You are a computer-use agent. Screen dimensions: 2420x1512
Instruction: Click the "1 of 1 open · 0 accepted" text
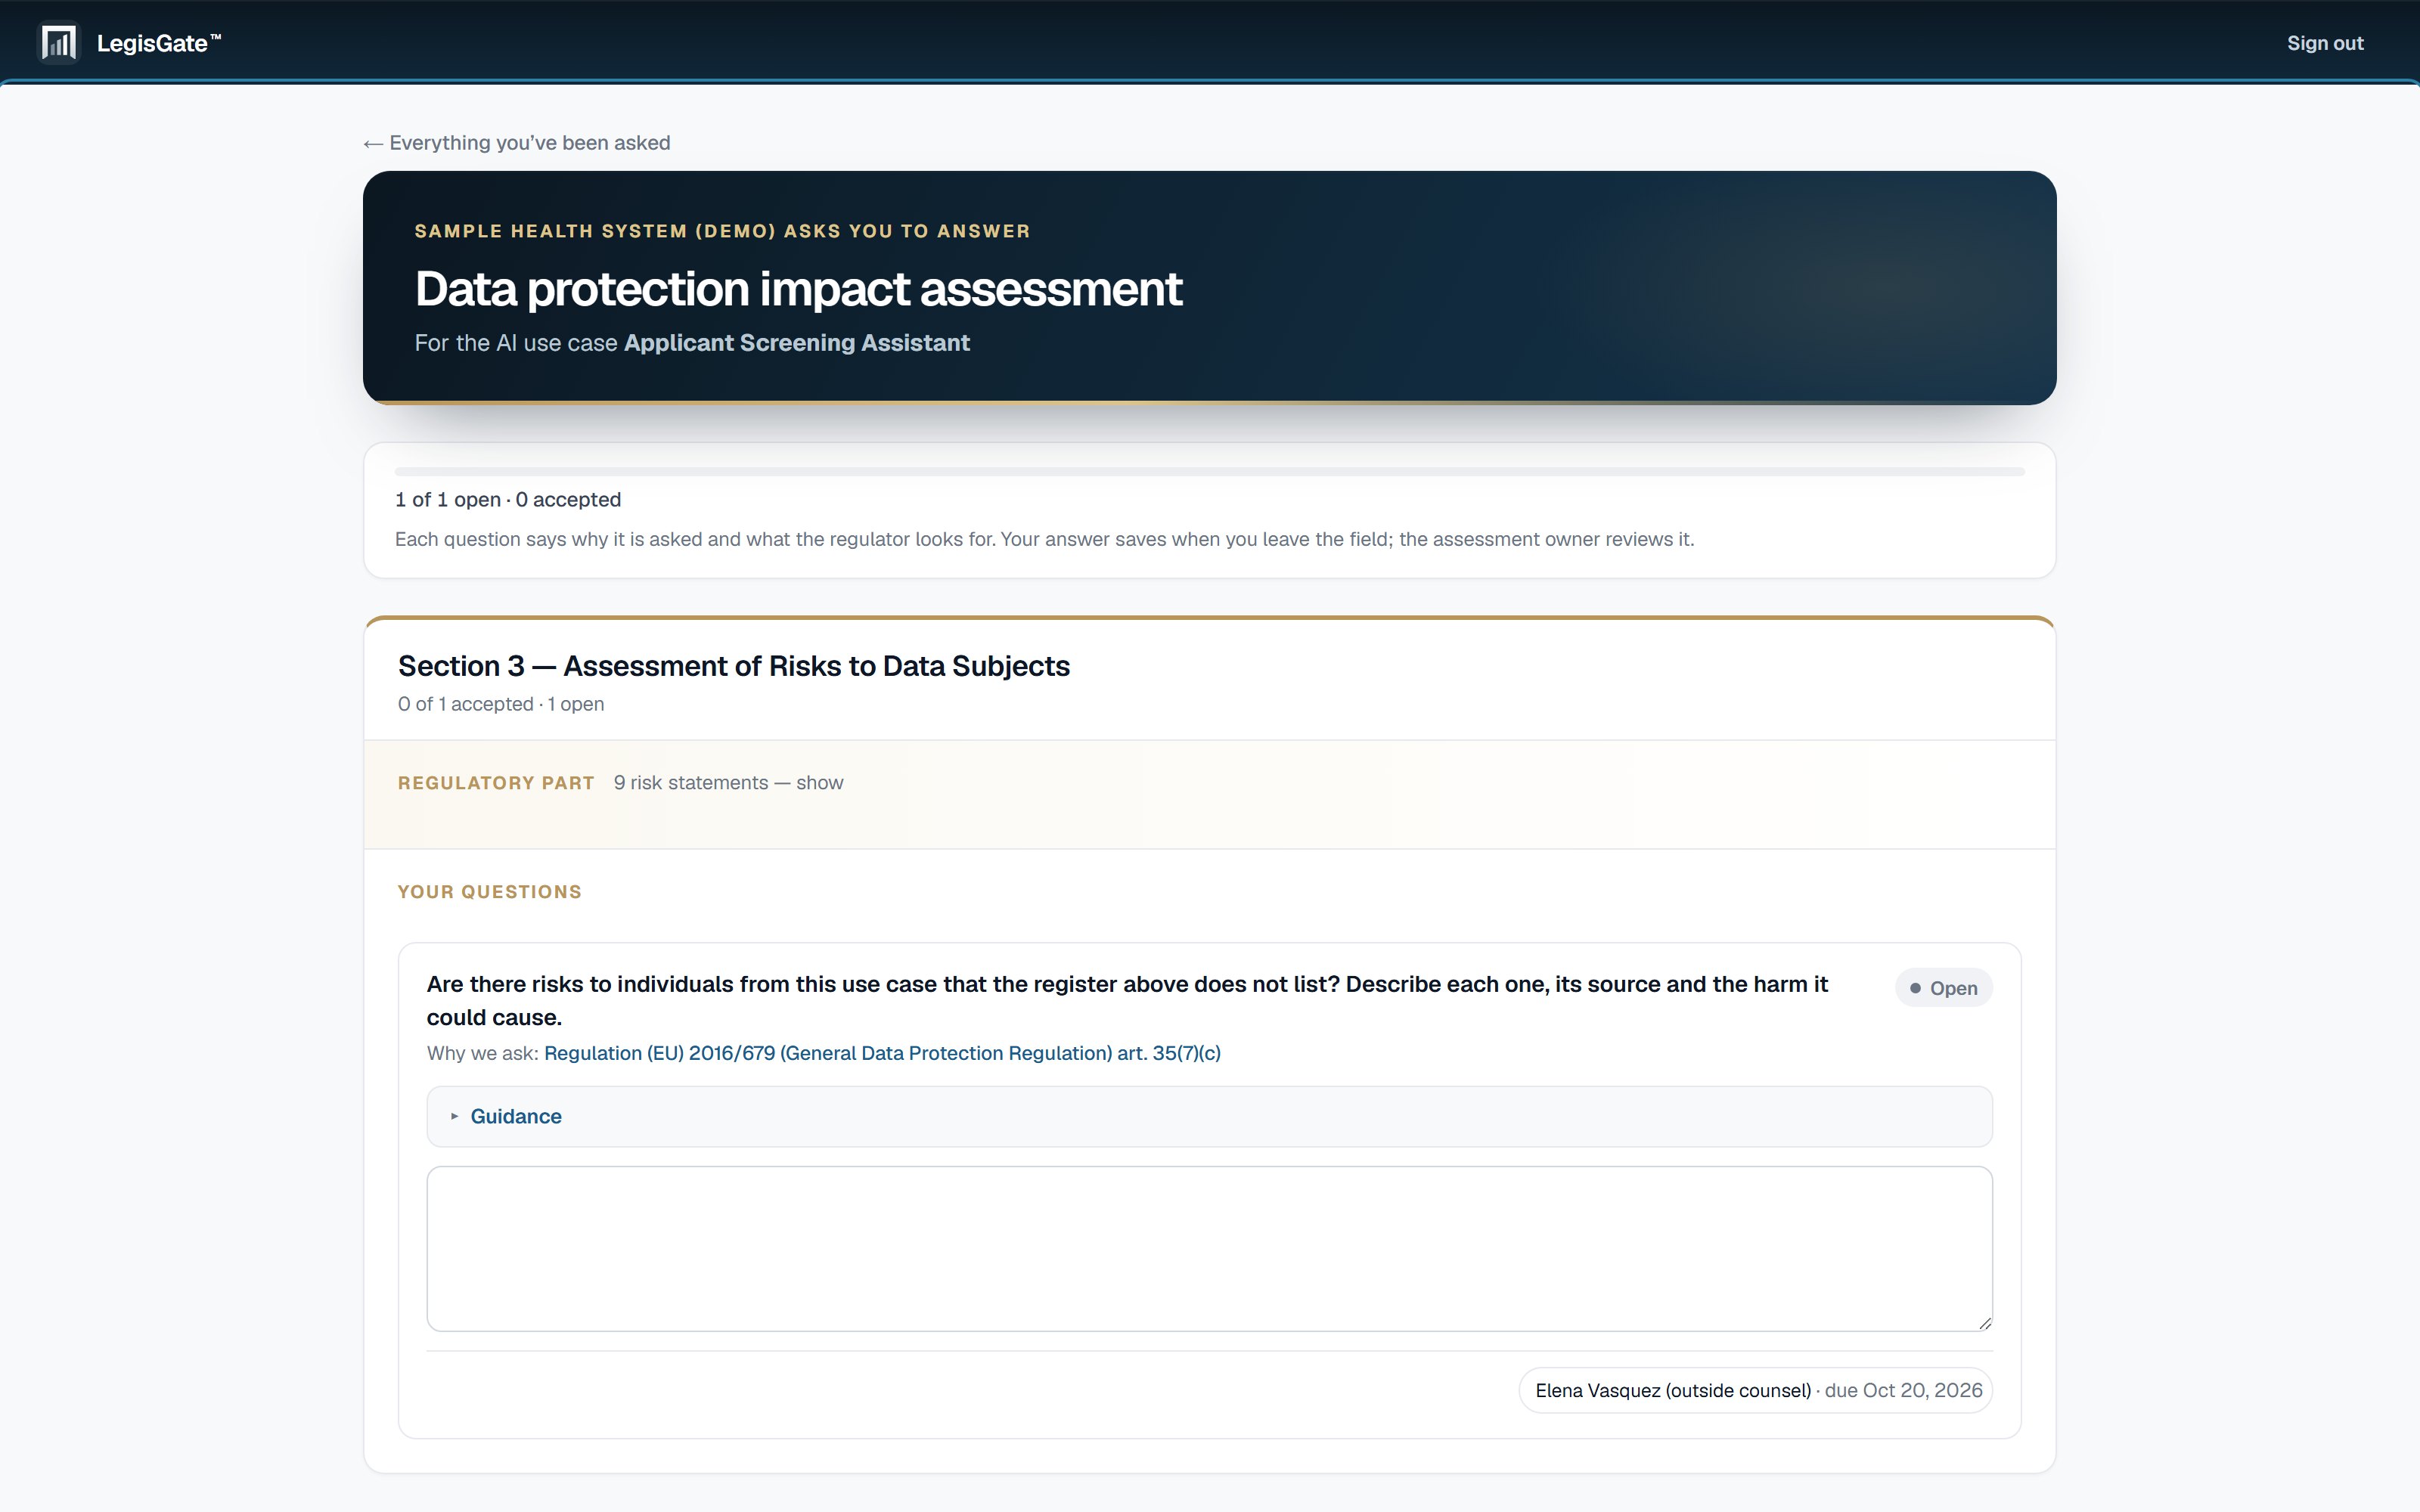point(508,500)
